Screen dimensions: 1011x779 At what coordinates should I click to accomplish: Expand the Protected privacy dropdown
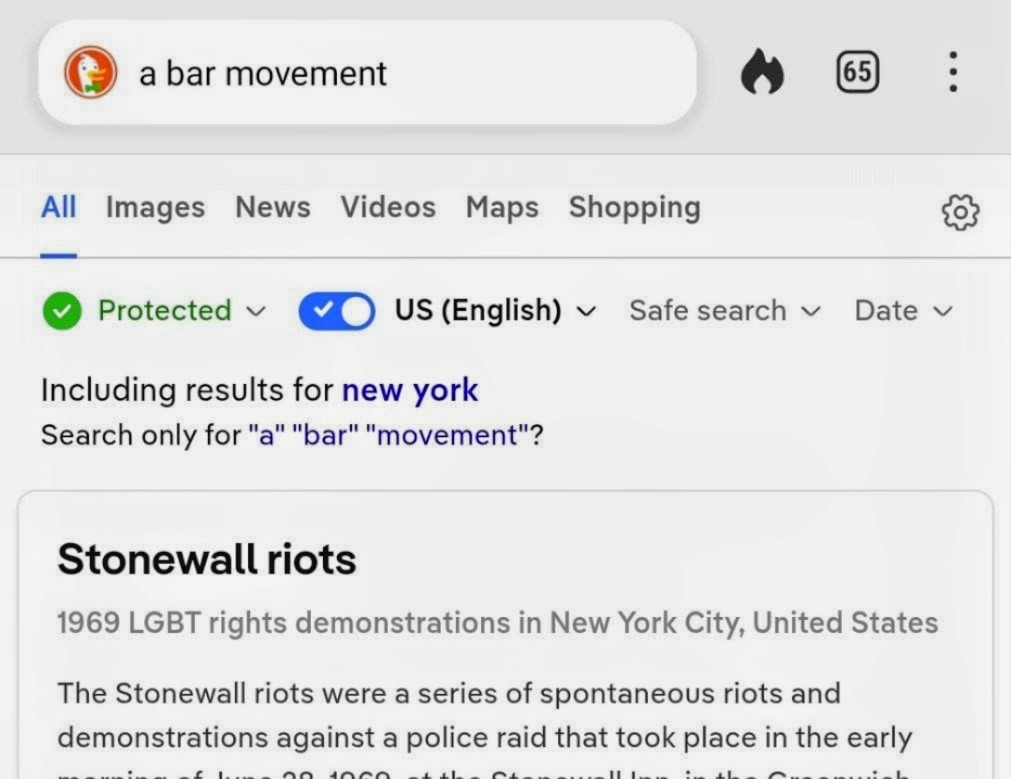pos(182,311)
